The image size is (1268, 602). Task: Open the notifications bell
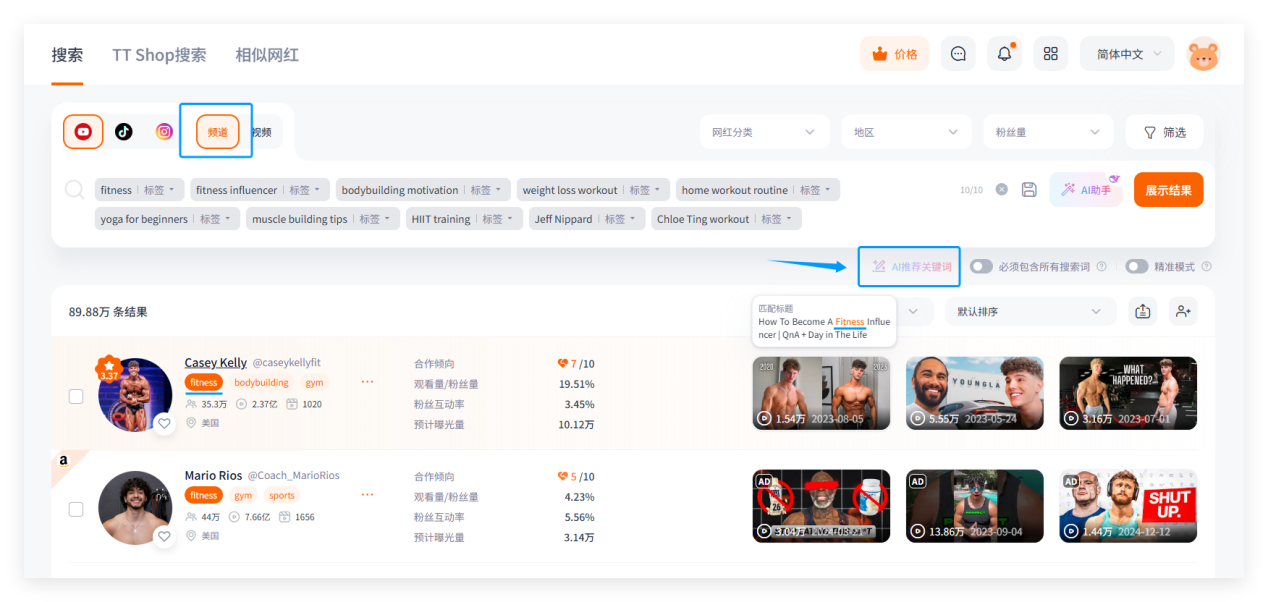pos(1004,54)
